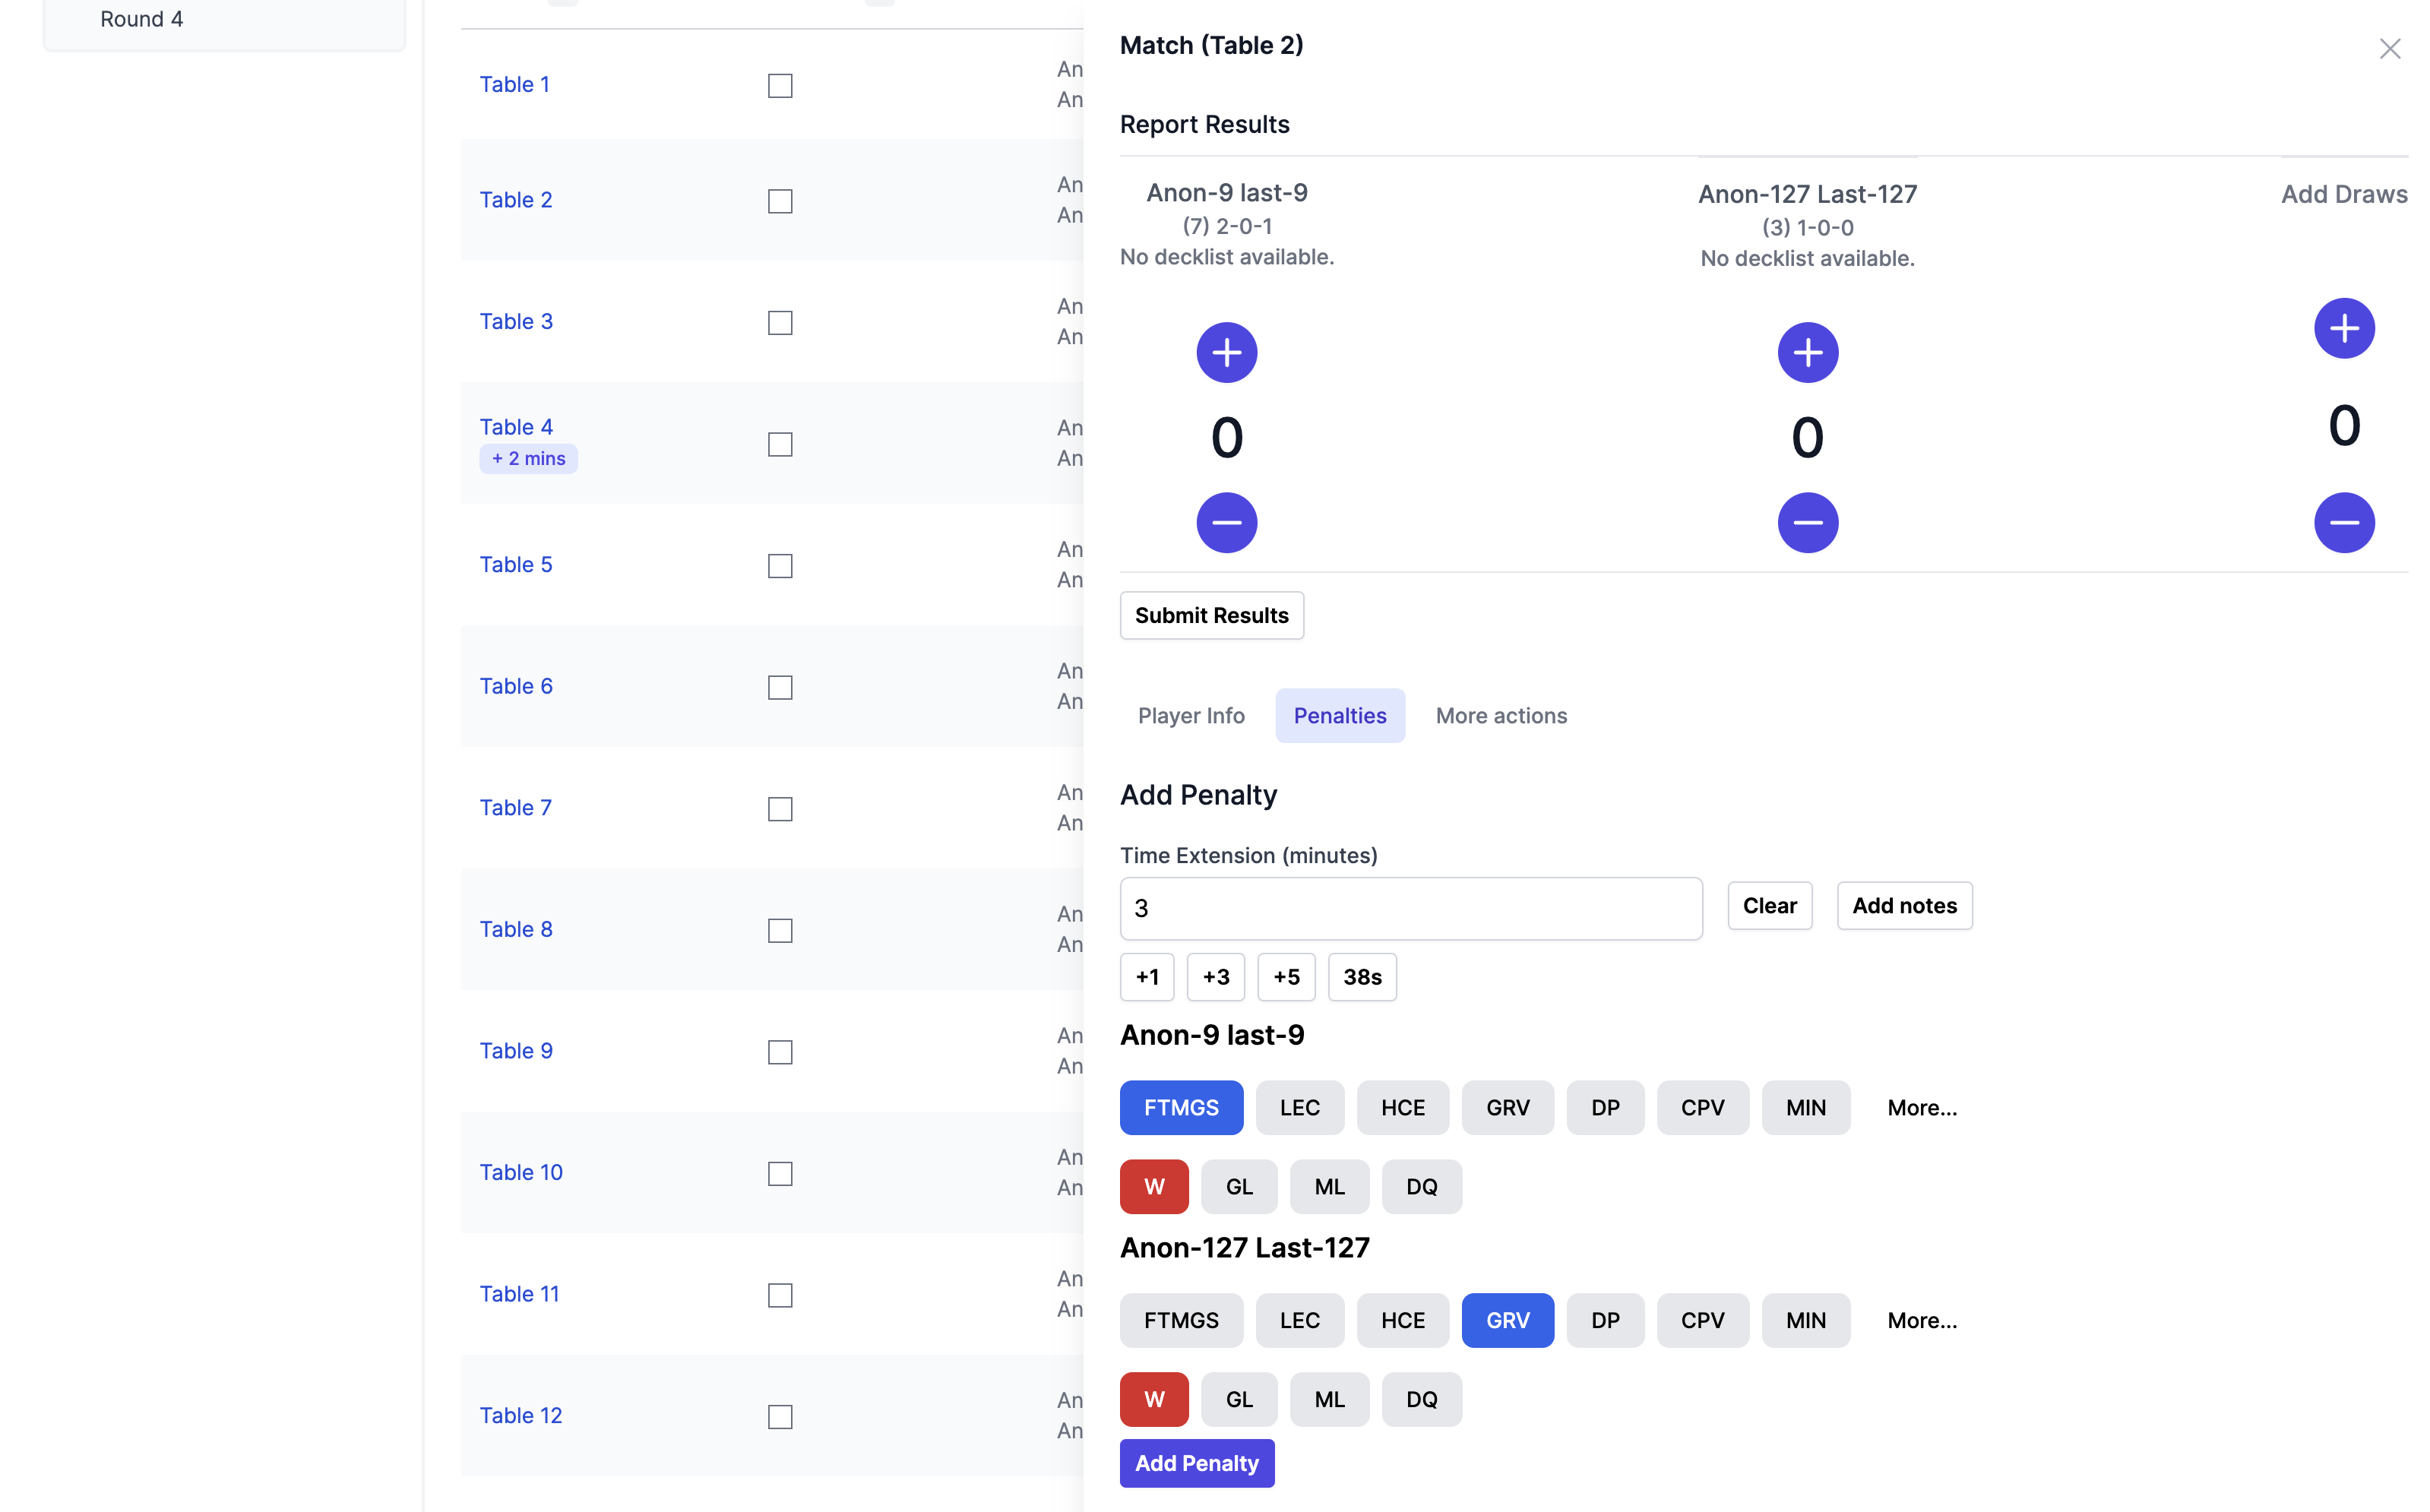Increase Anon-127 Last-127's match score
The height and width of the screenshot is (1512, 2430).
(x=1807, y=352)
